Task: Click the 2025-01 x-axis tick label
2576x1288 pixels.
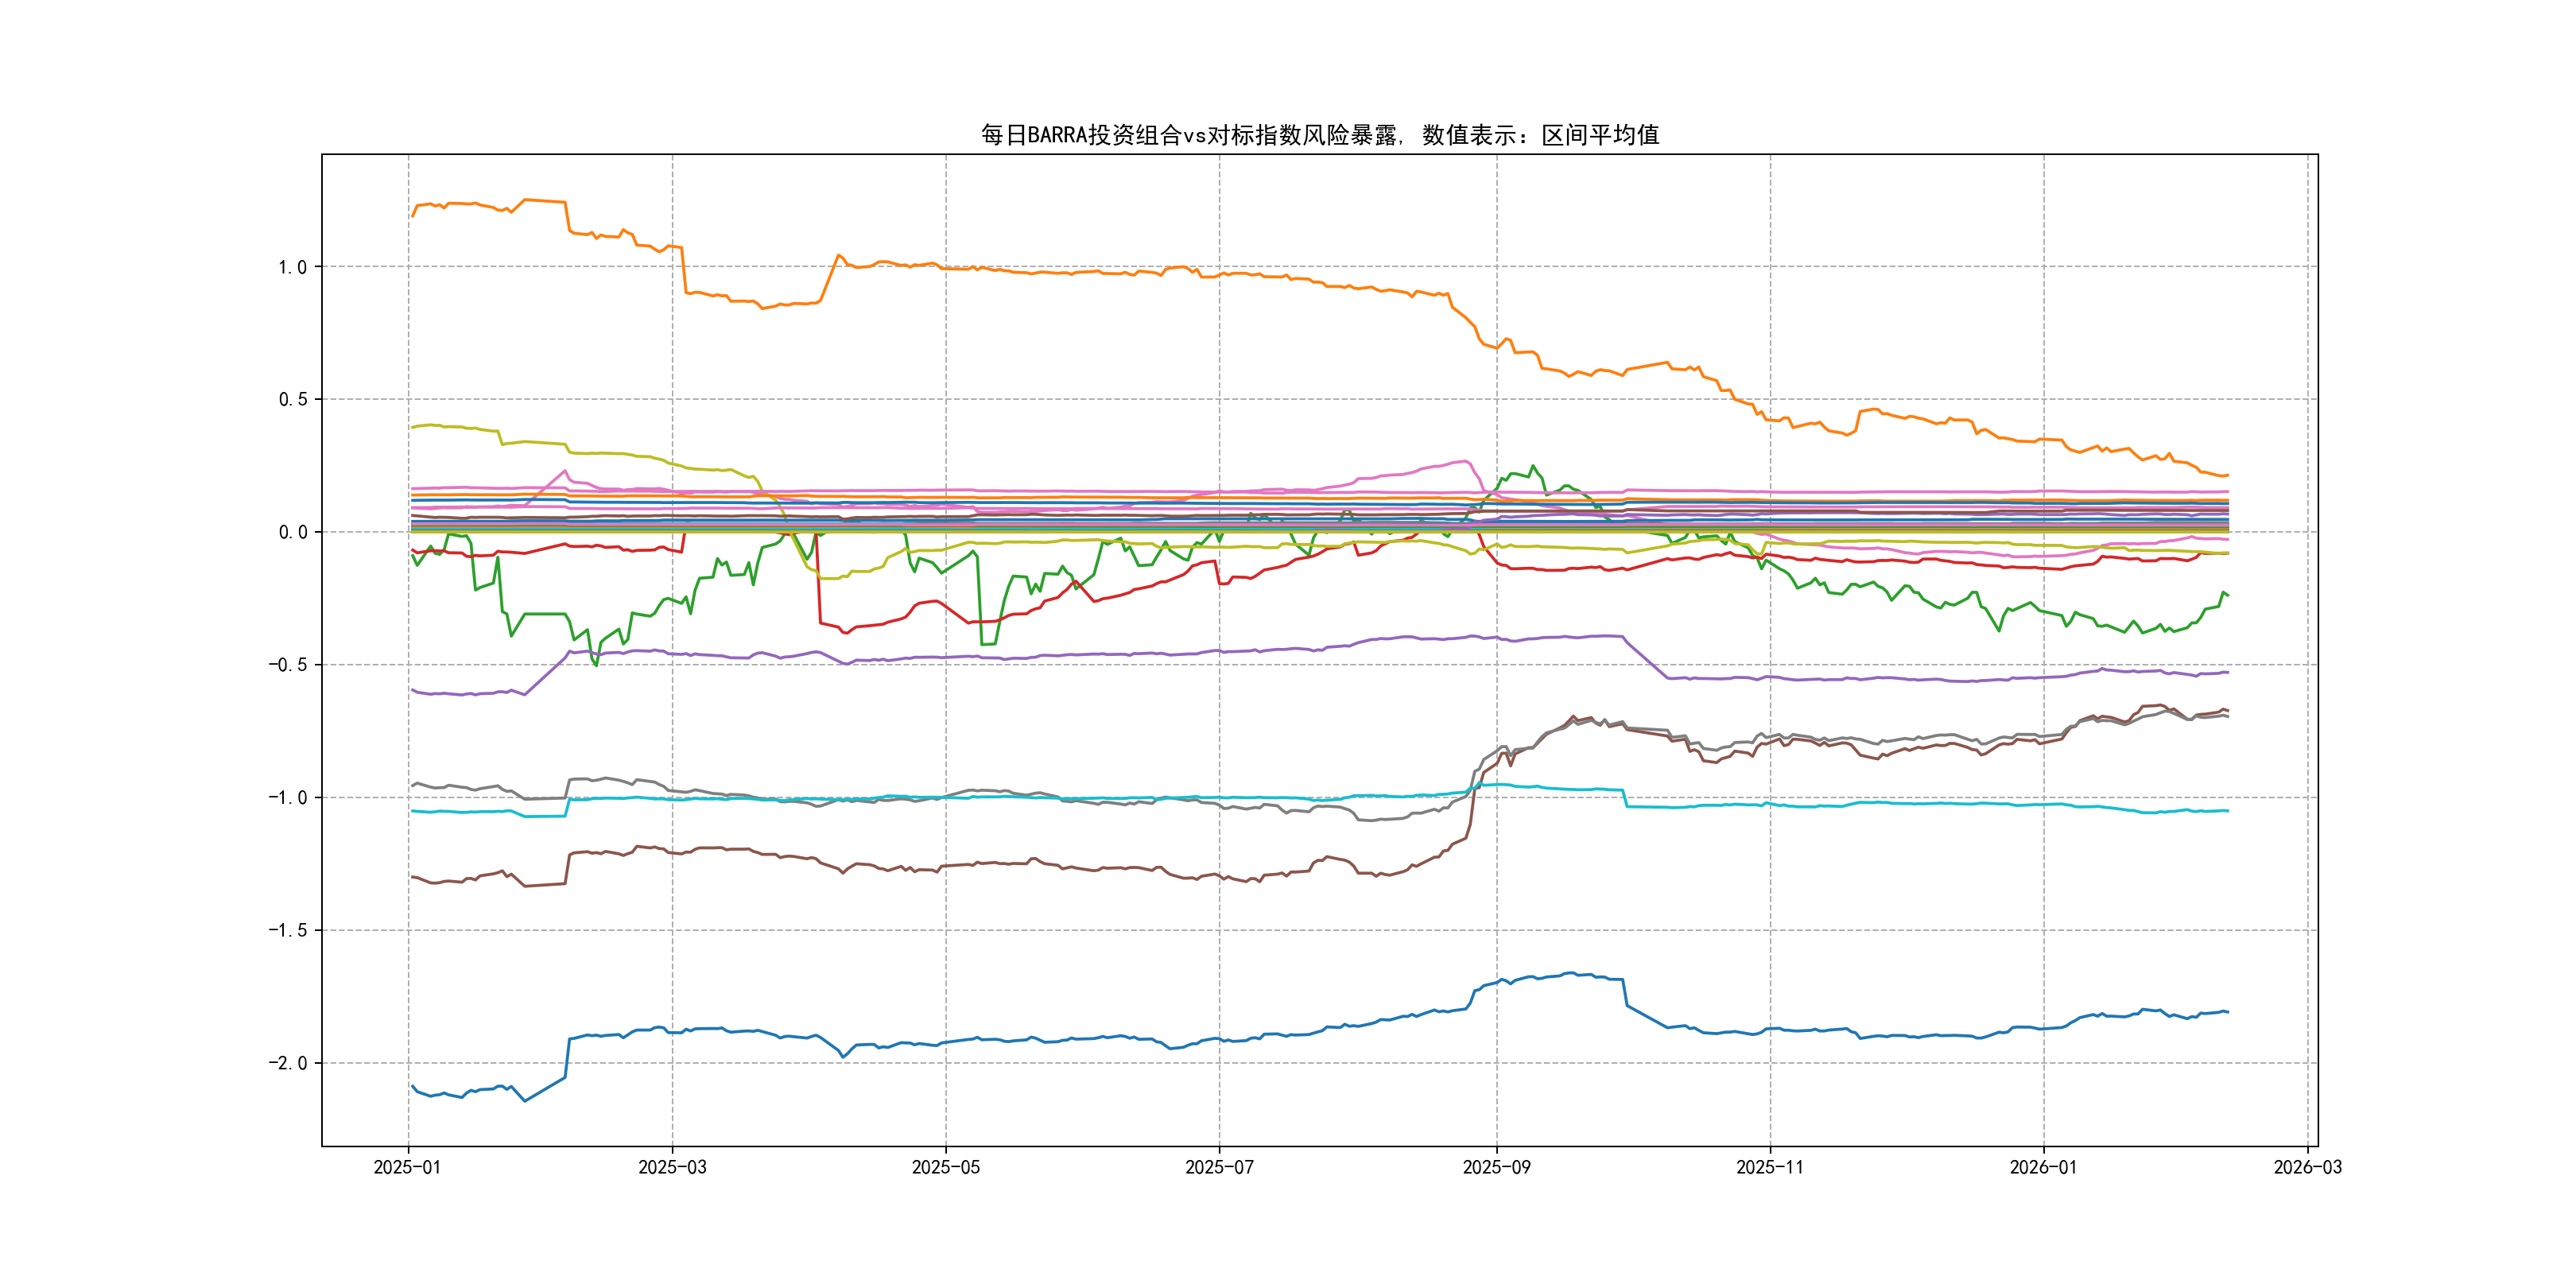Action: 407,1167
